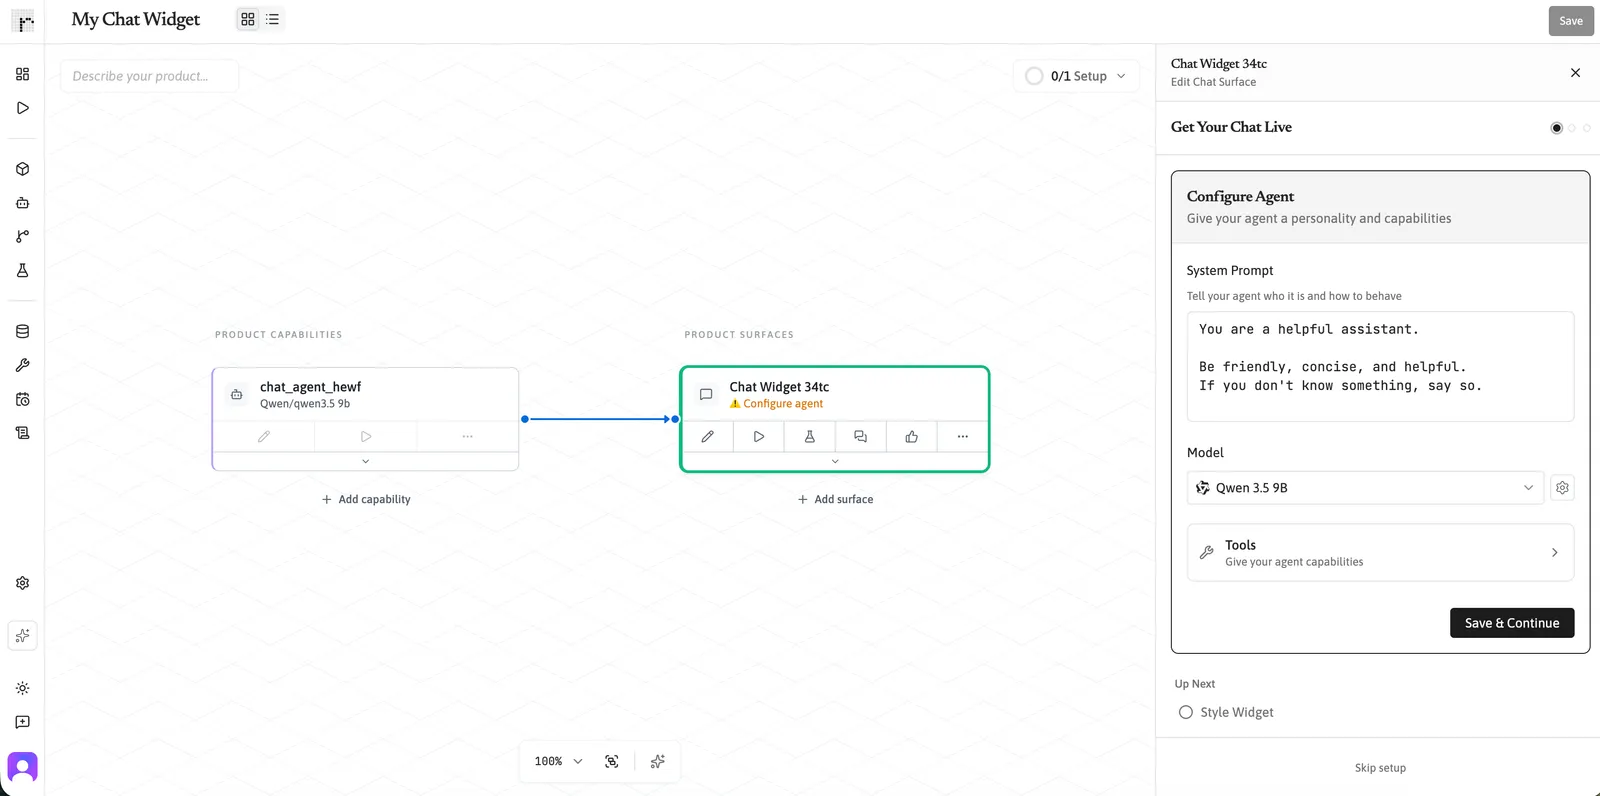Open the database icon in the left sidebar
The width and height of the screenshot is (1600, 796).
point(22,332)
